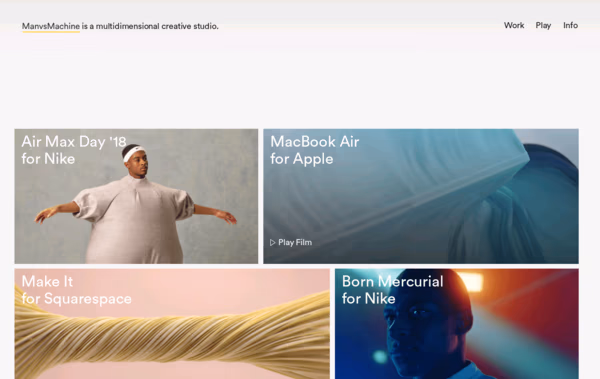
Task: Click the Play Film label
Action: coord(295,242)
